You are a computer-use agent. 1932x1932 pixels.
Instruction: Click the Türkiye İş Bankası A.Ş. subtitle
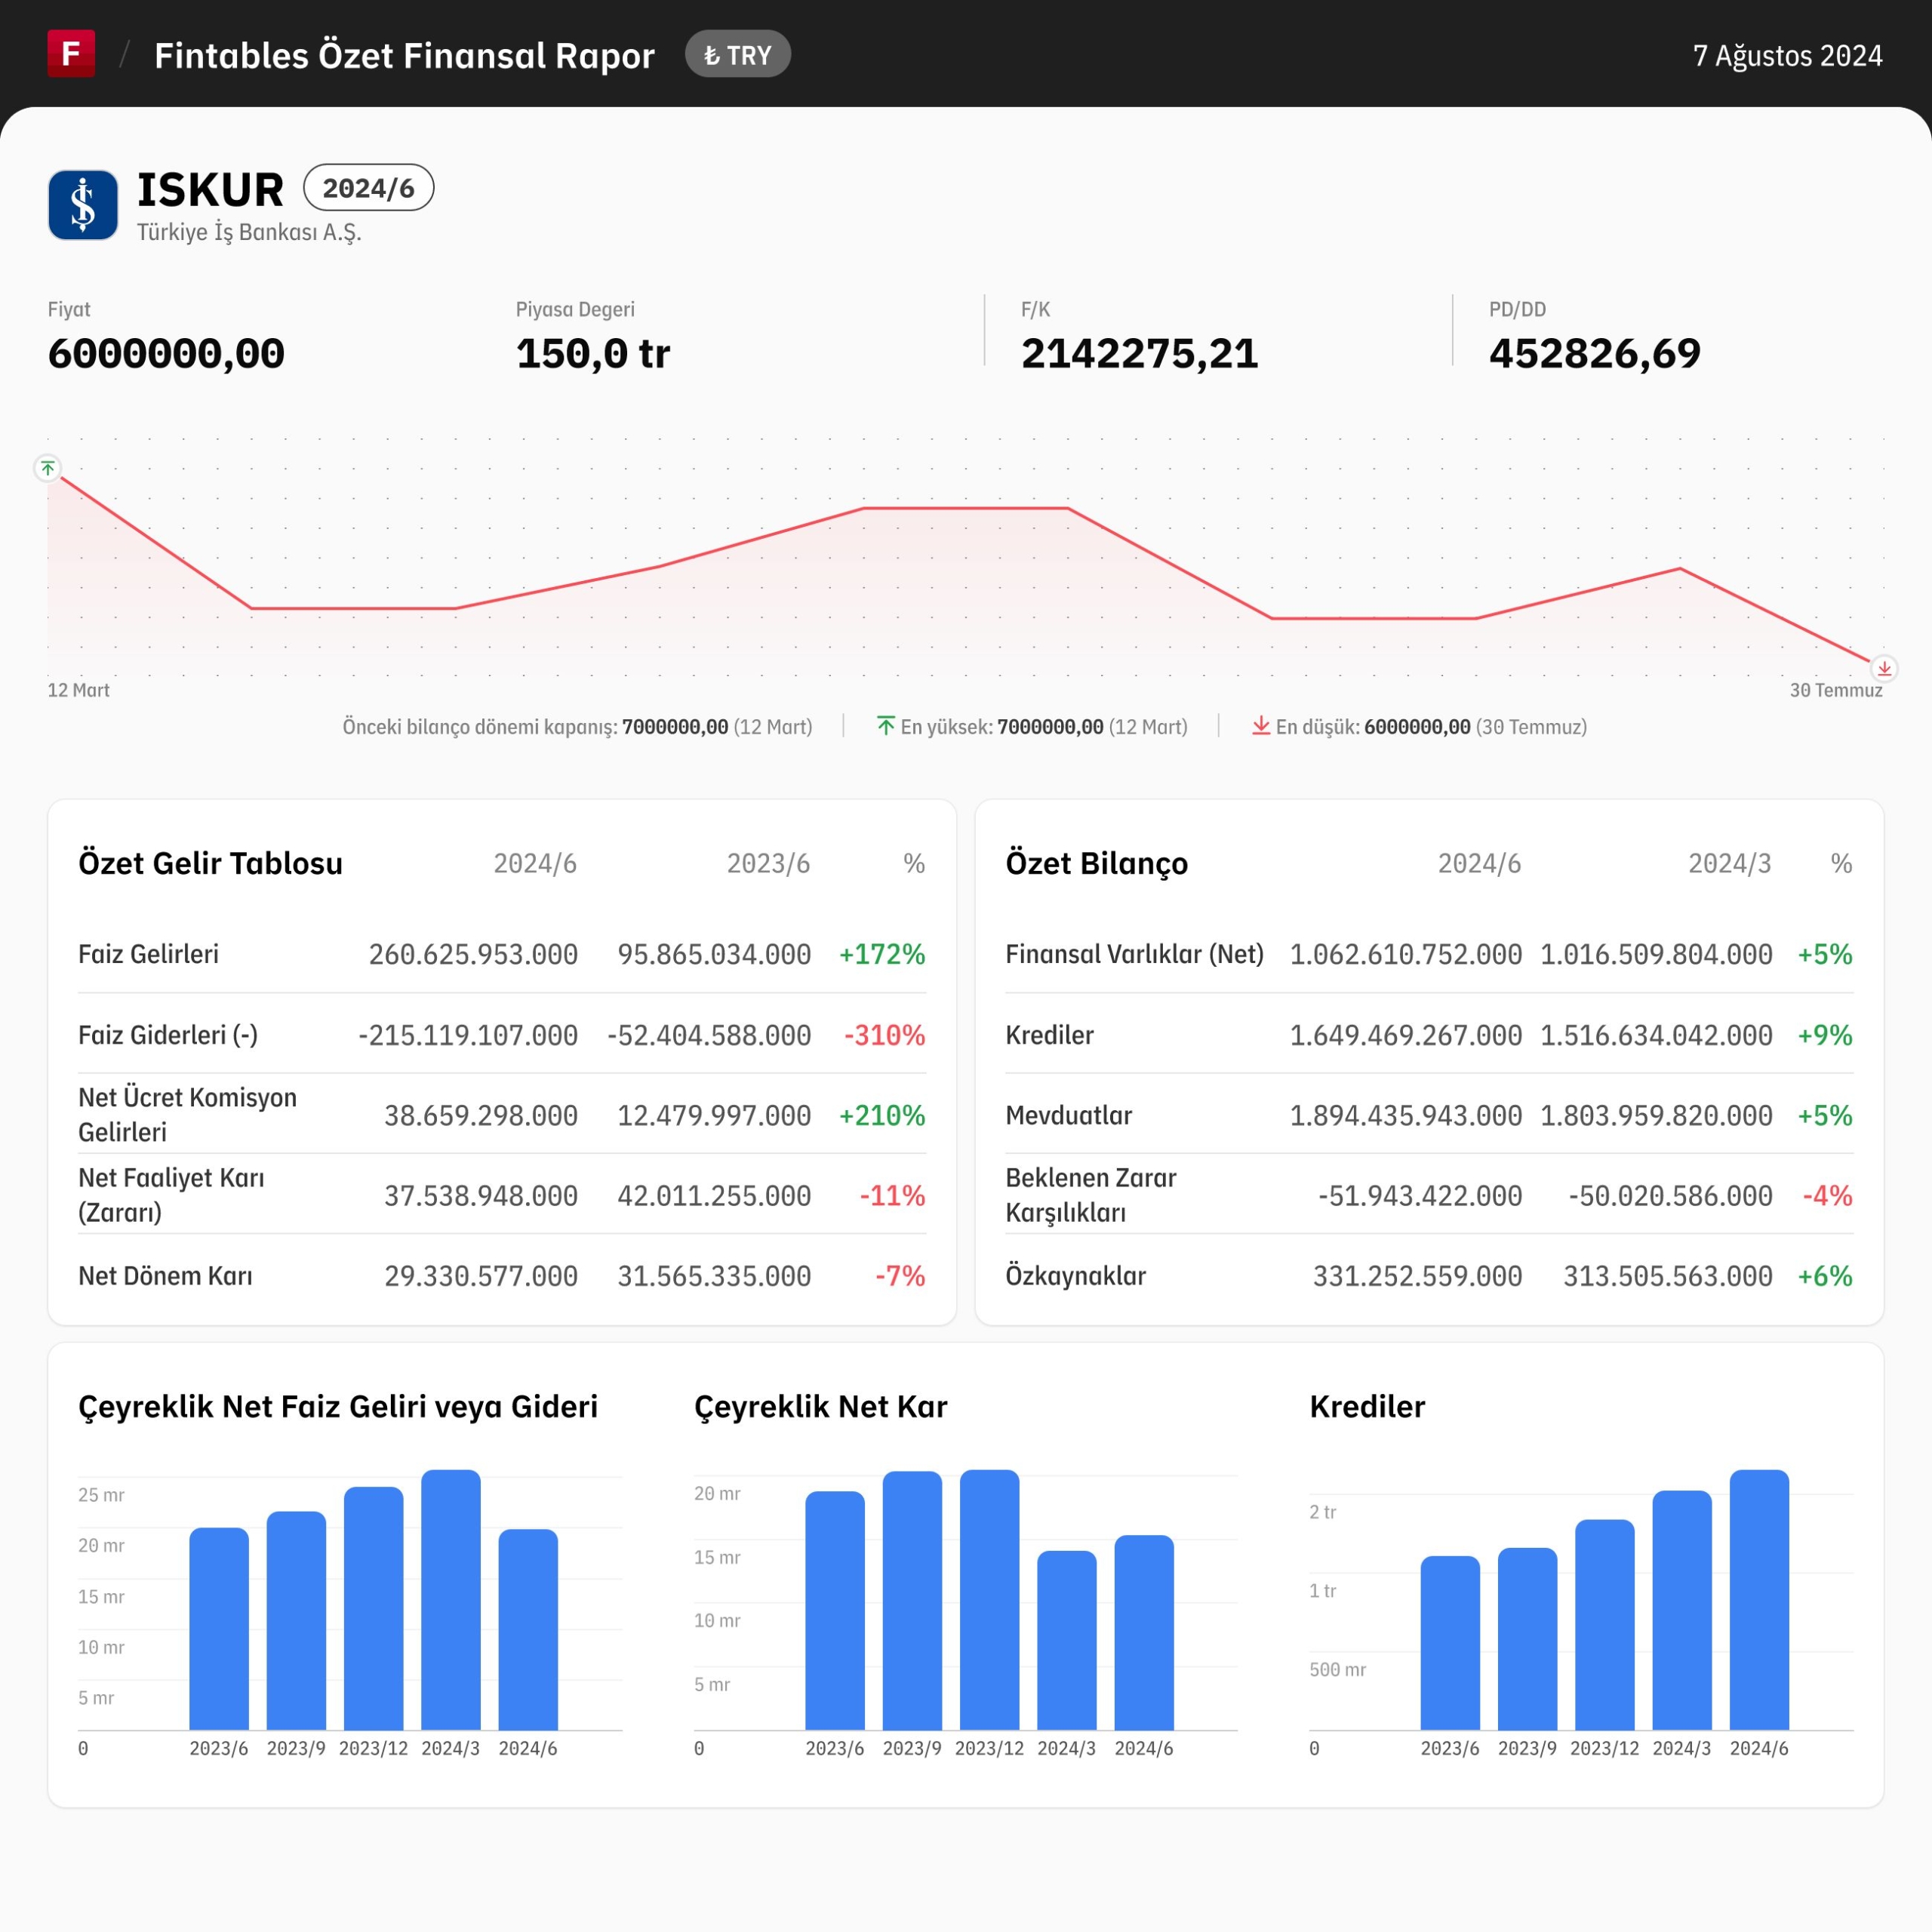(x=249, y=232)
